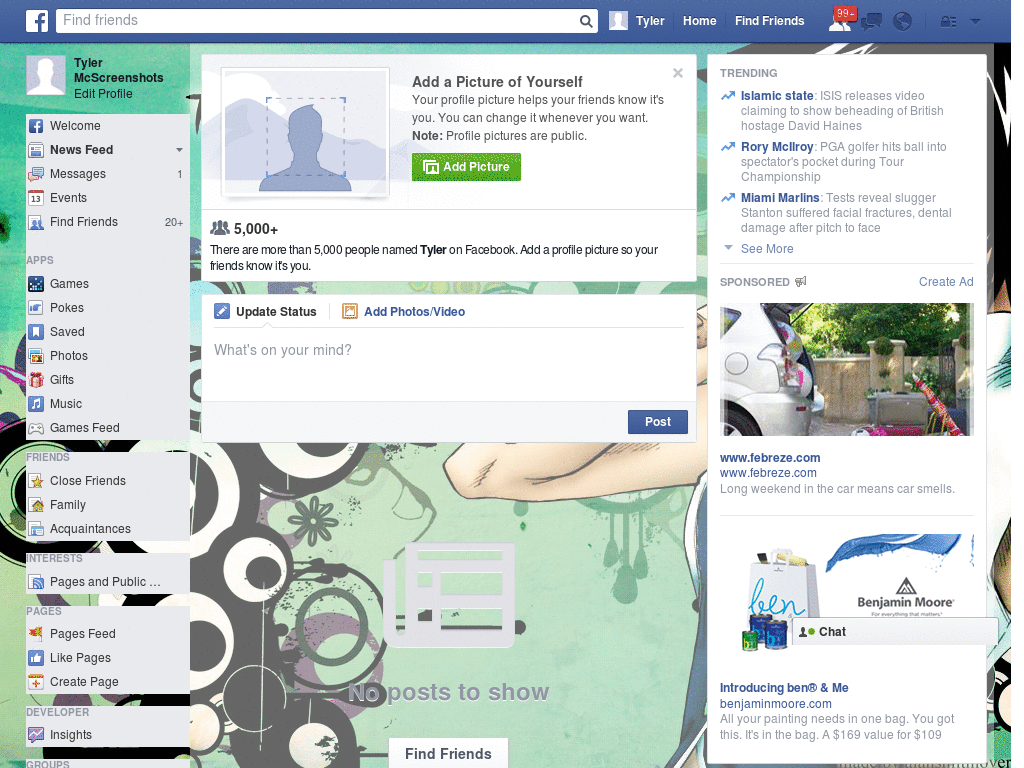
Task: Click the Gifts icon
Action: [36, 380]
